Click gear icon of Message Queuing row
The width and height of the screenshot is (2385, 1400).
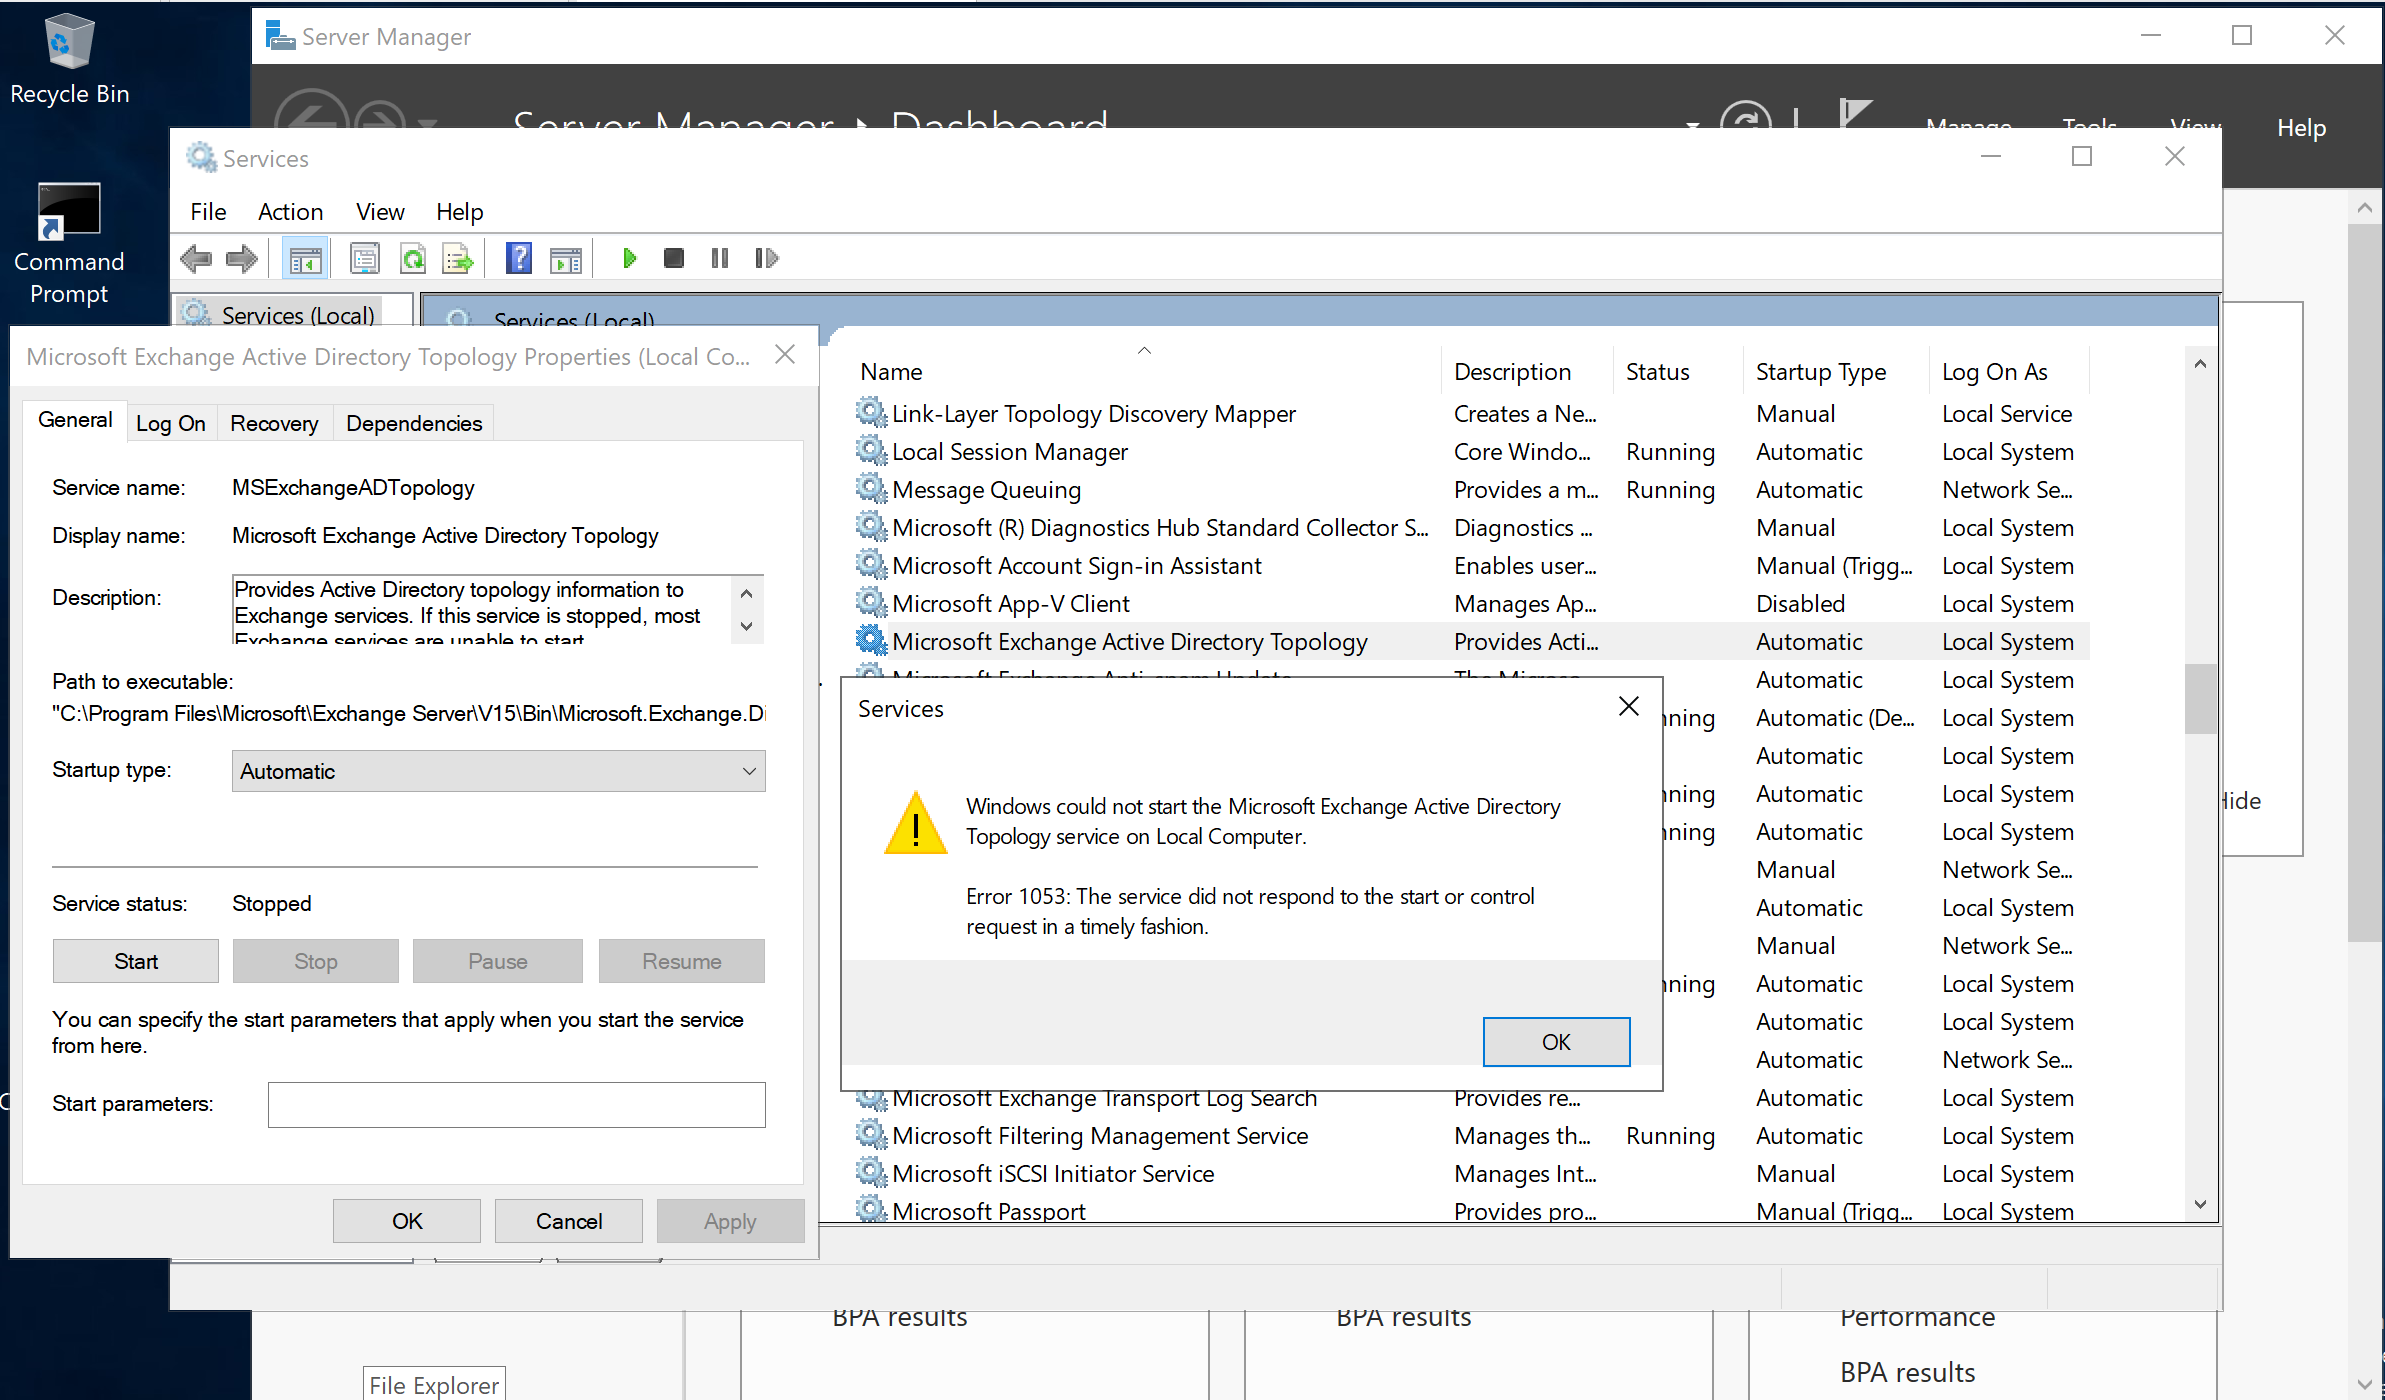872,489
